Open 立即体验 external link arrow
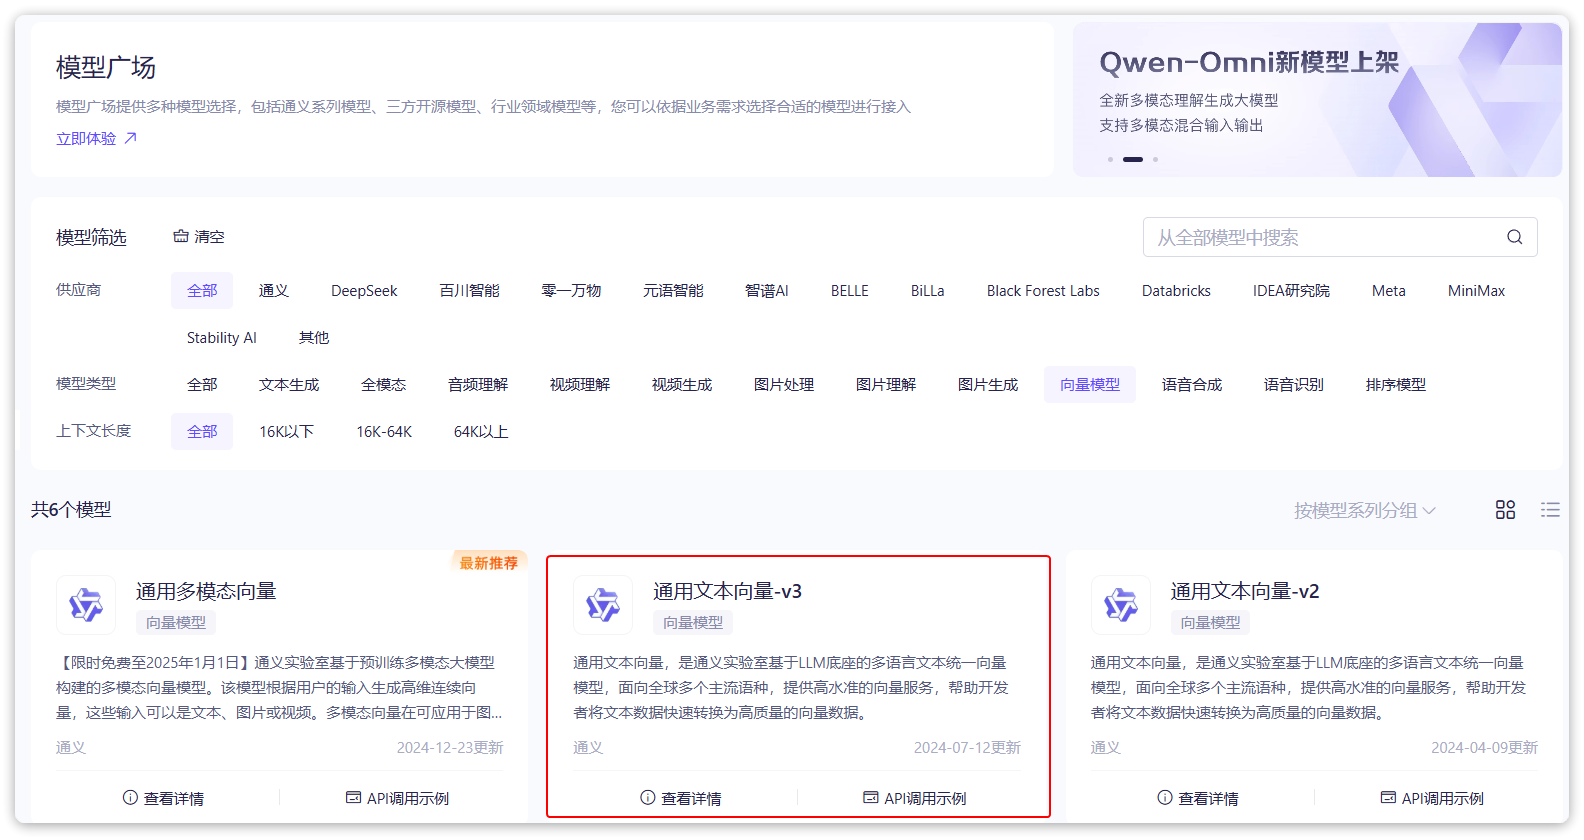 pos(130,139)
